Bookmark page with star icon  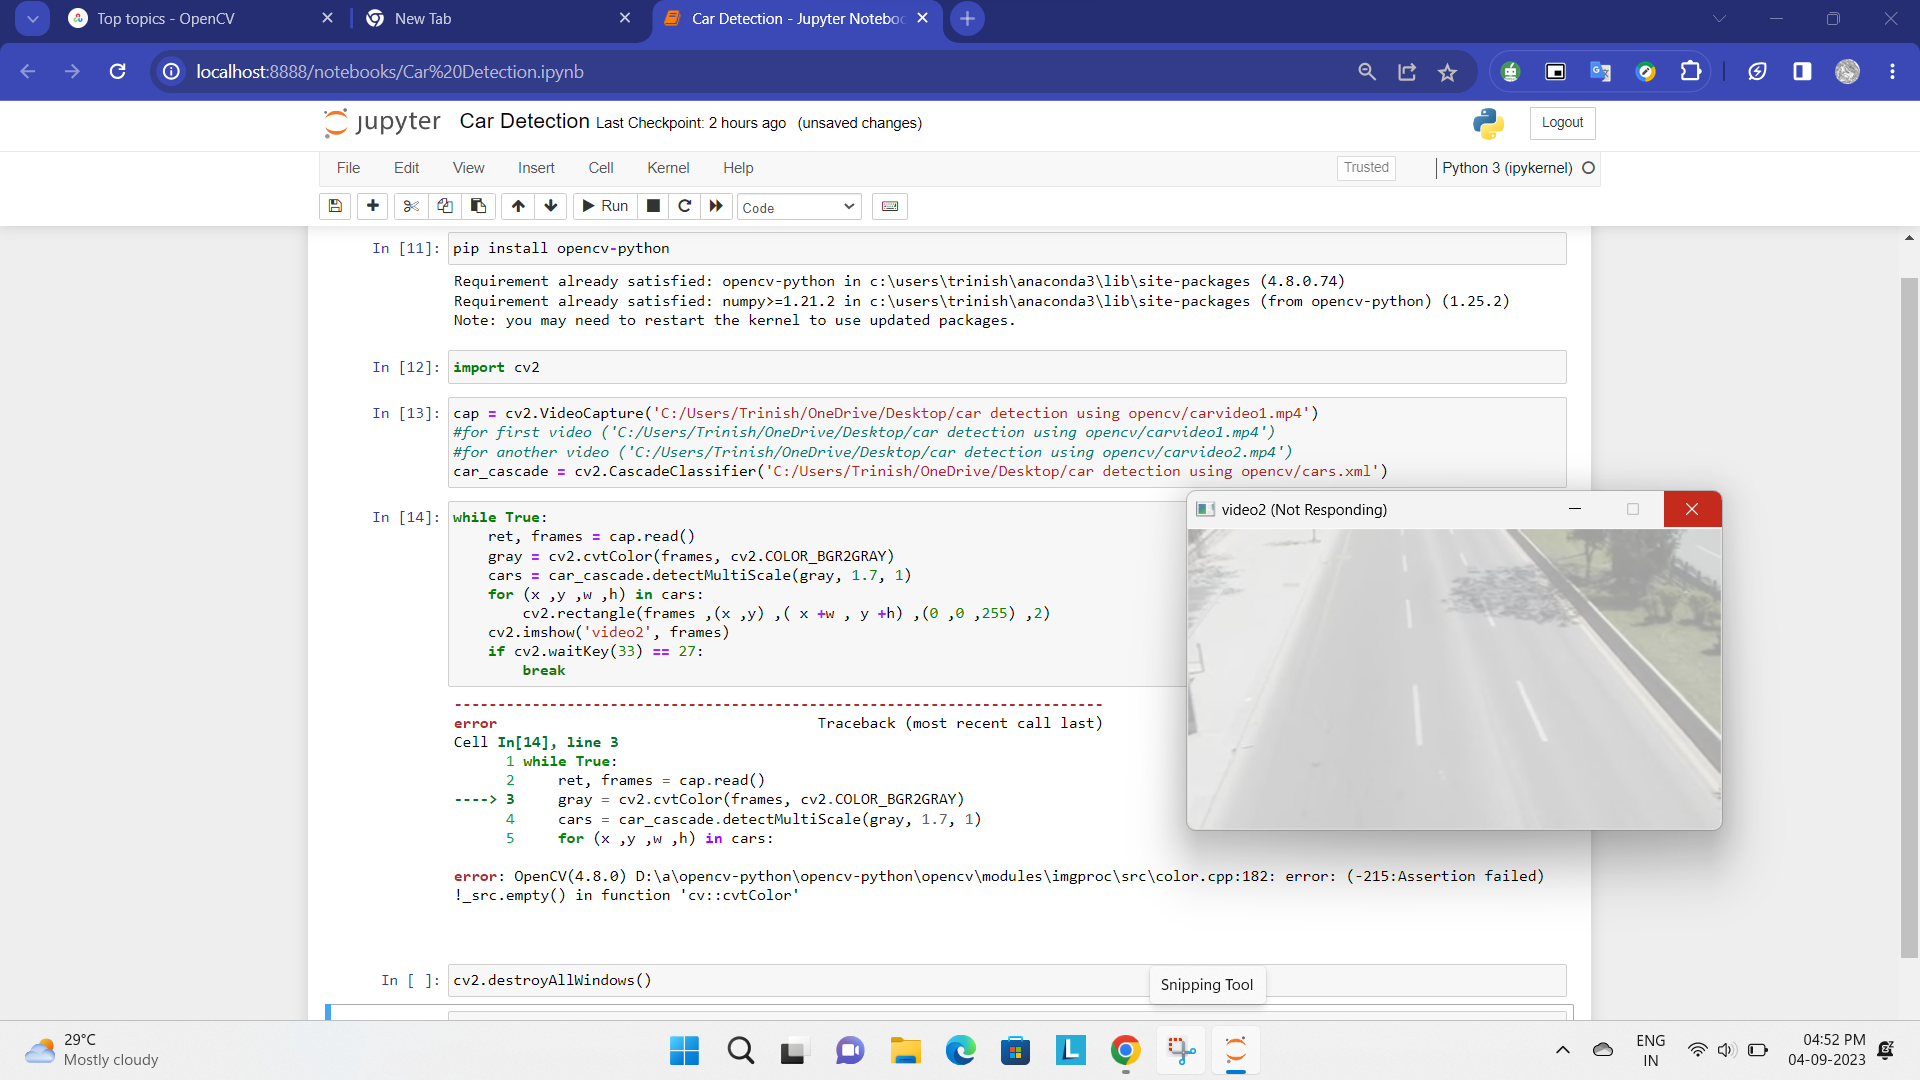pos(1447,72)
